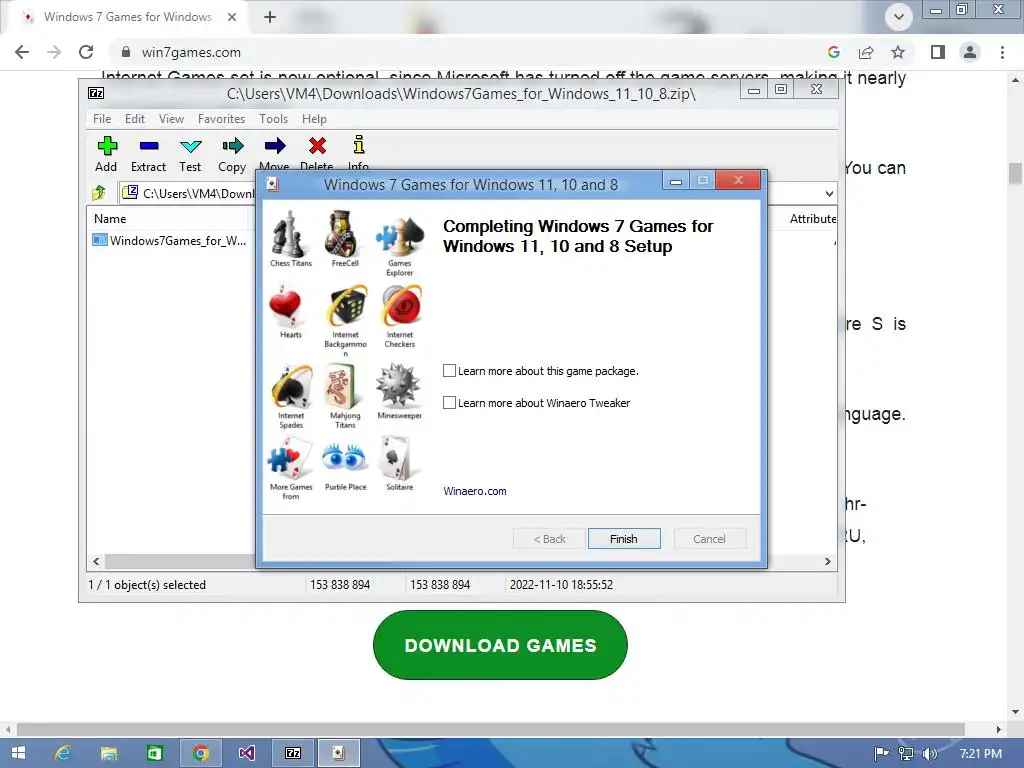The height and width of the screenshot is (768, 1024).
Task: Click Chrome's share page icon
Action: point(866,52)
